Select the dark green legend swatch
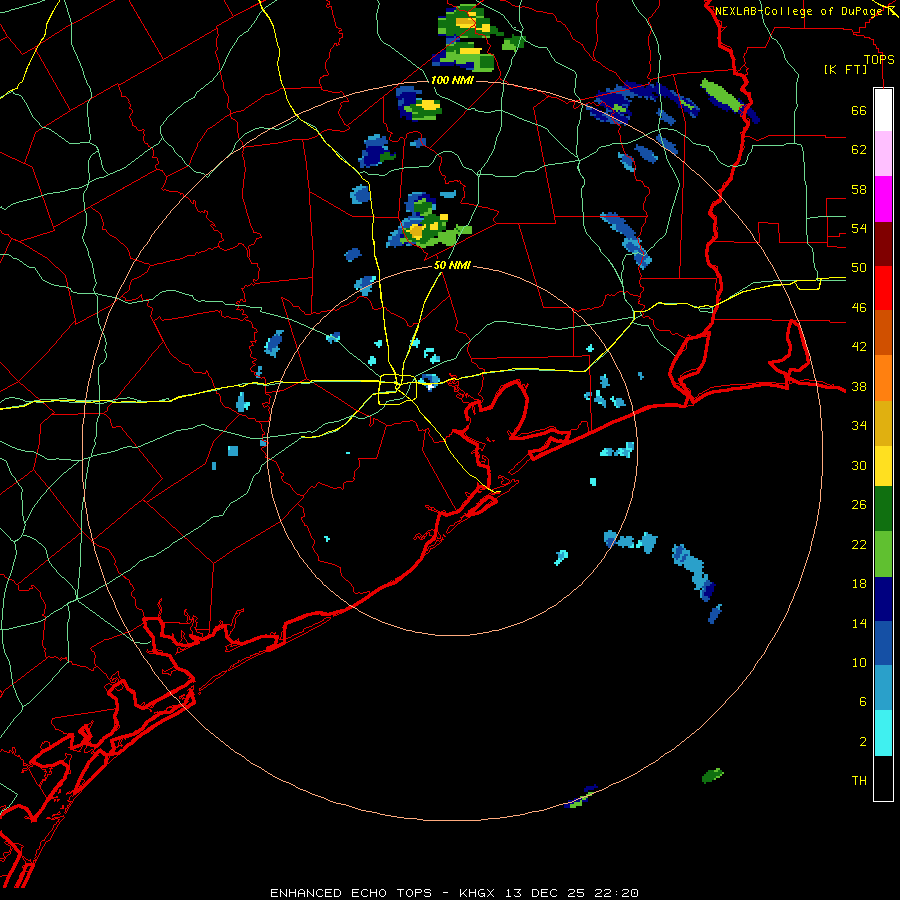Screen dimensions: 900x900 883,509
